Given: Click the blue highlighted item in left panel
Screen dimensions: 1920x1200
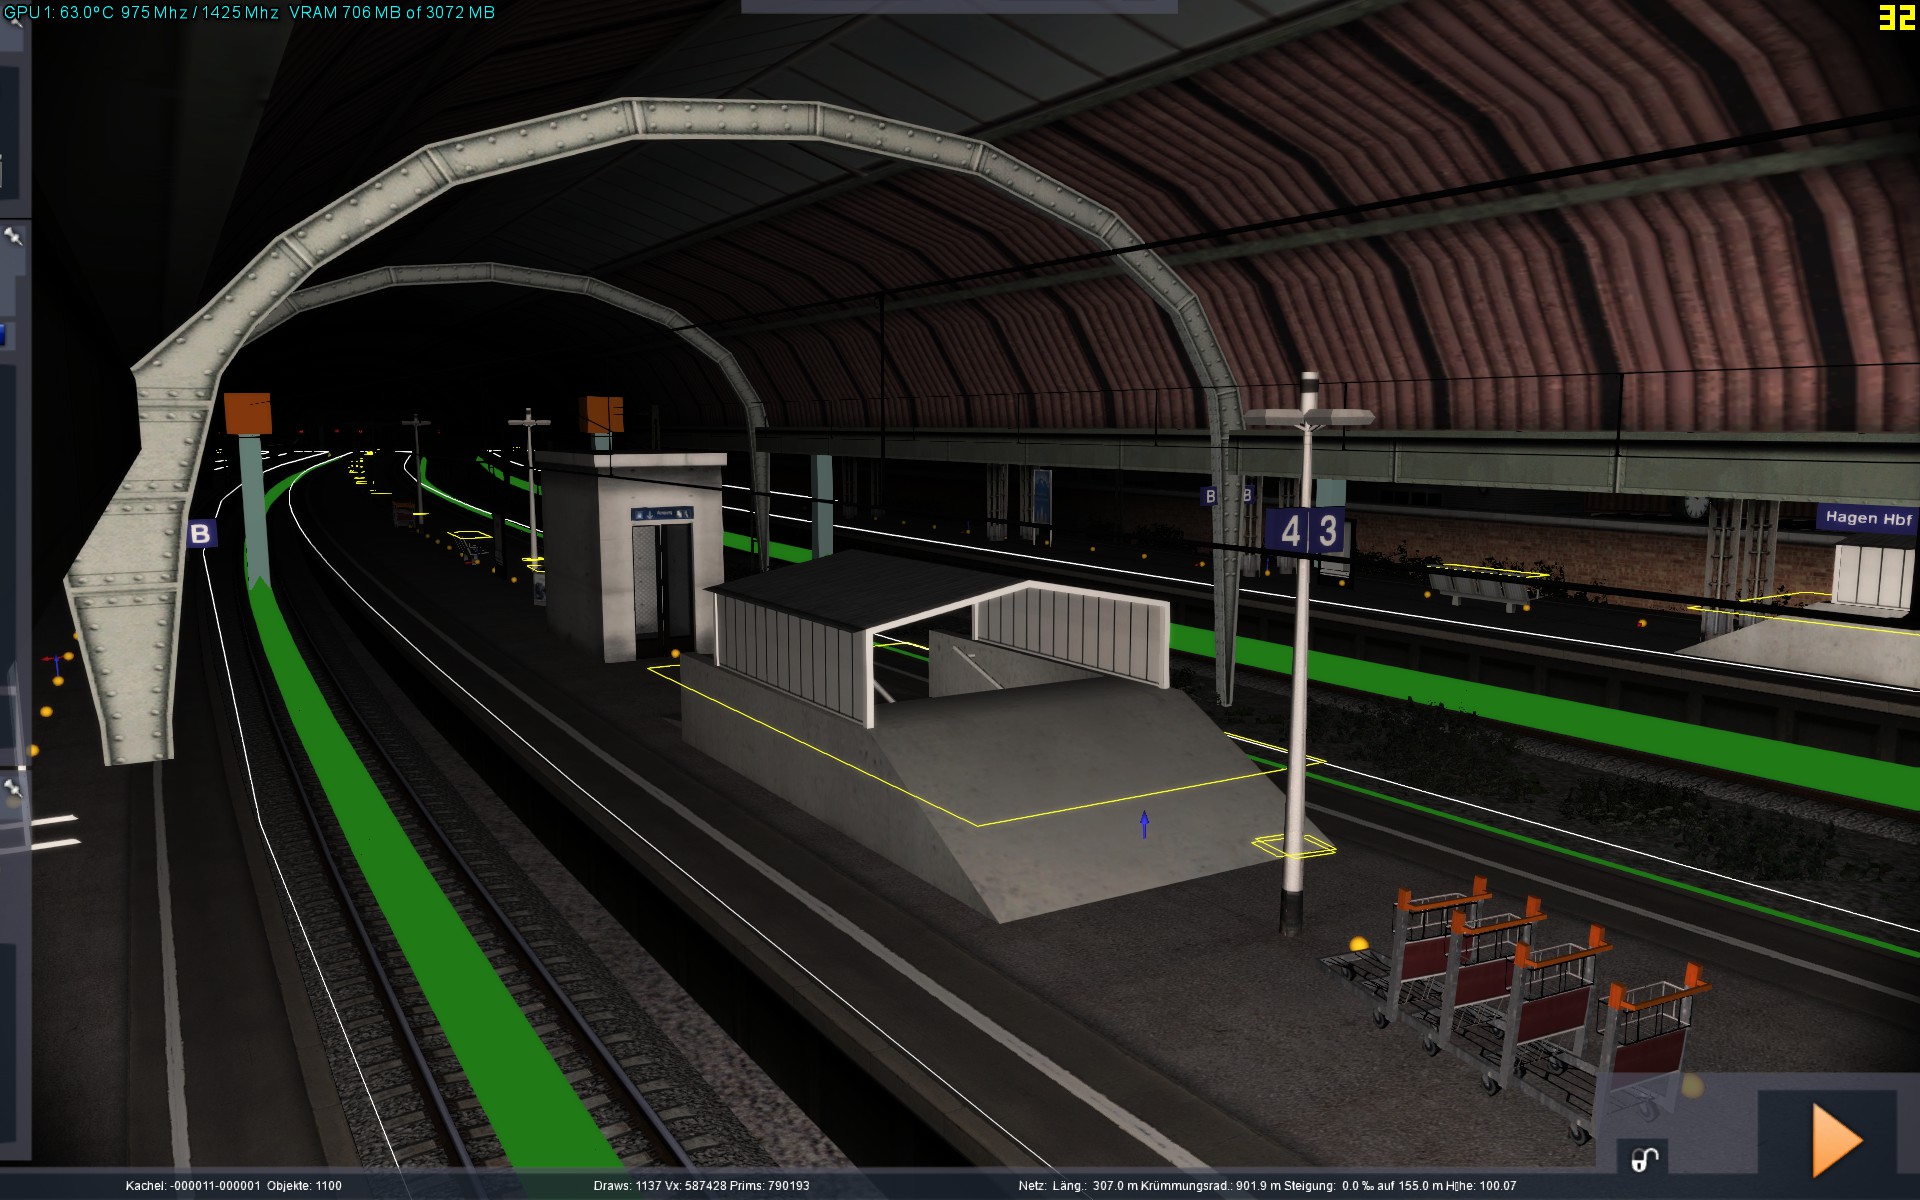Looking at the screenshot, I should point(3,334).
